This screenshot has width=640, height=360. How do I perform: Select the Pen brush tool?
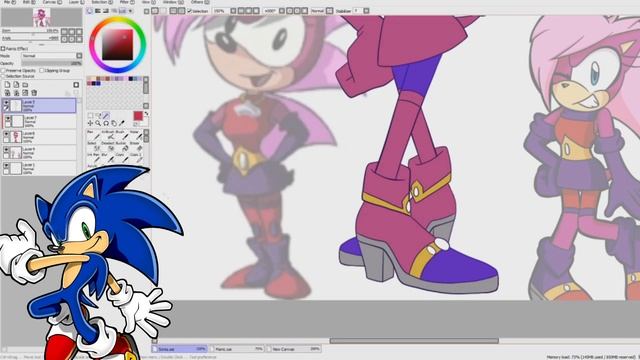[93, 135]
